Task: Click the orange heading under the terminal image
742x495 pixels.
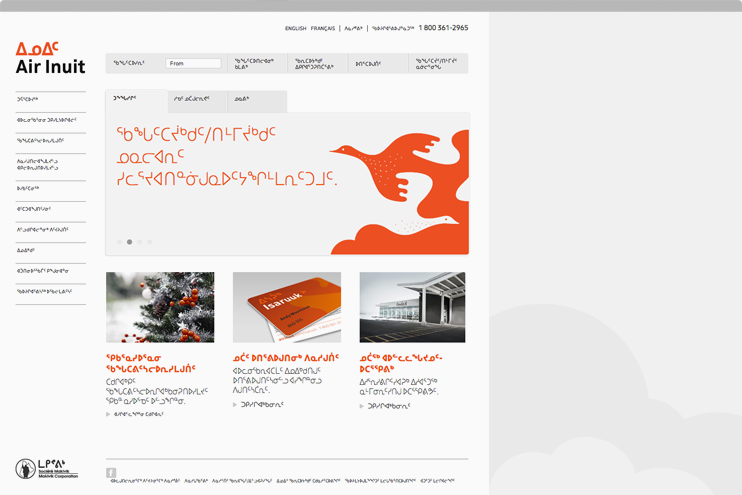Action: 401,363
